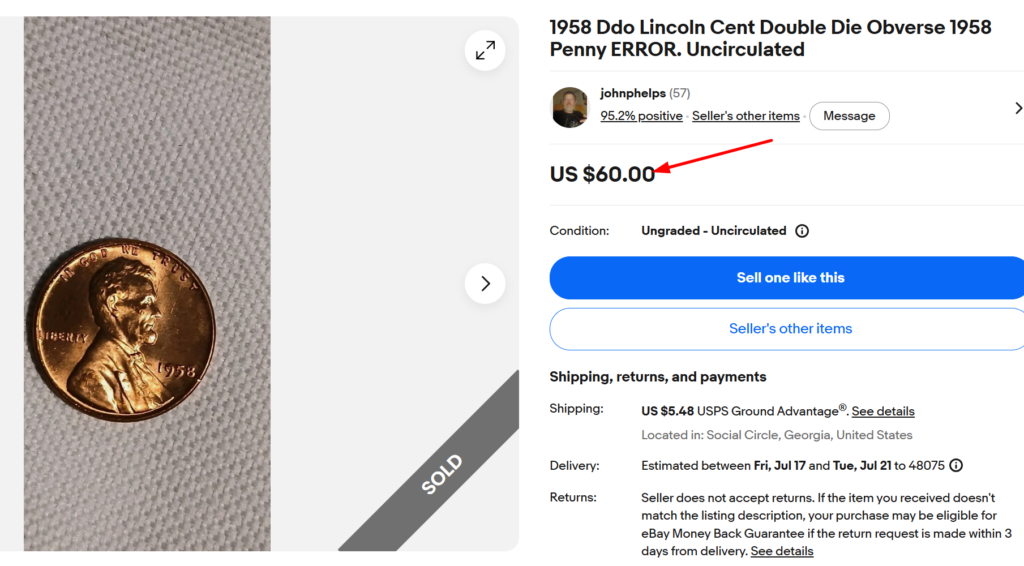Go to the next listing photo

(485, 283)
